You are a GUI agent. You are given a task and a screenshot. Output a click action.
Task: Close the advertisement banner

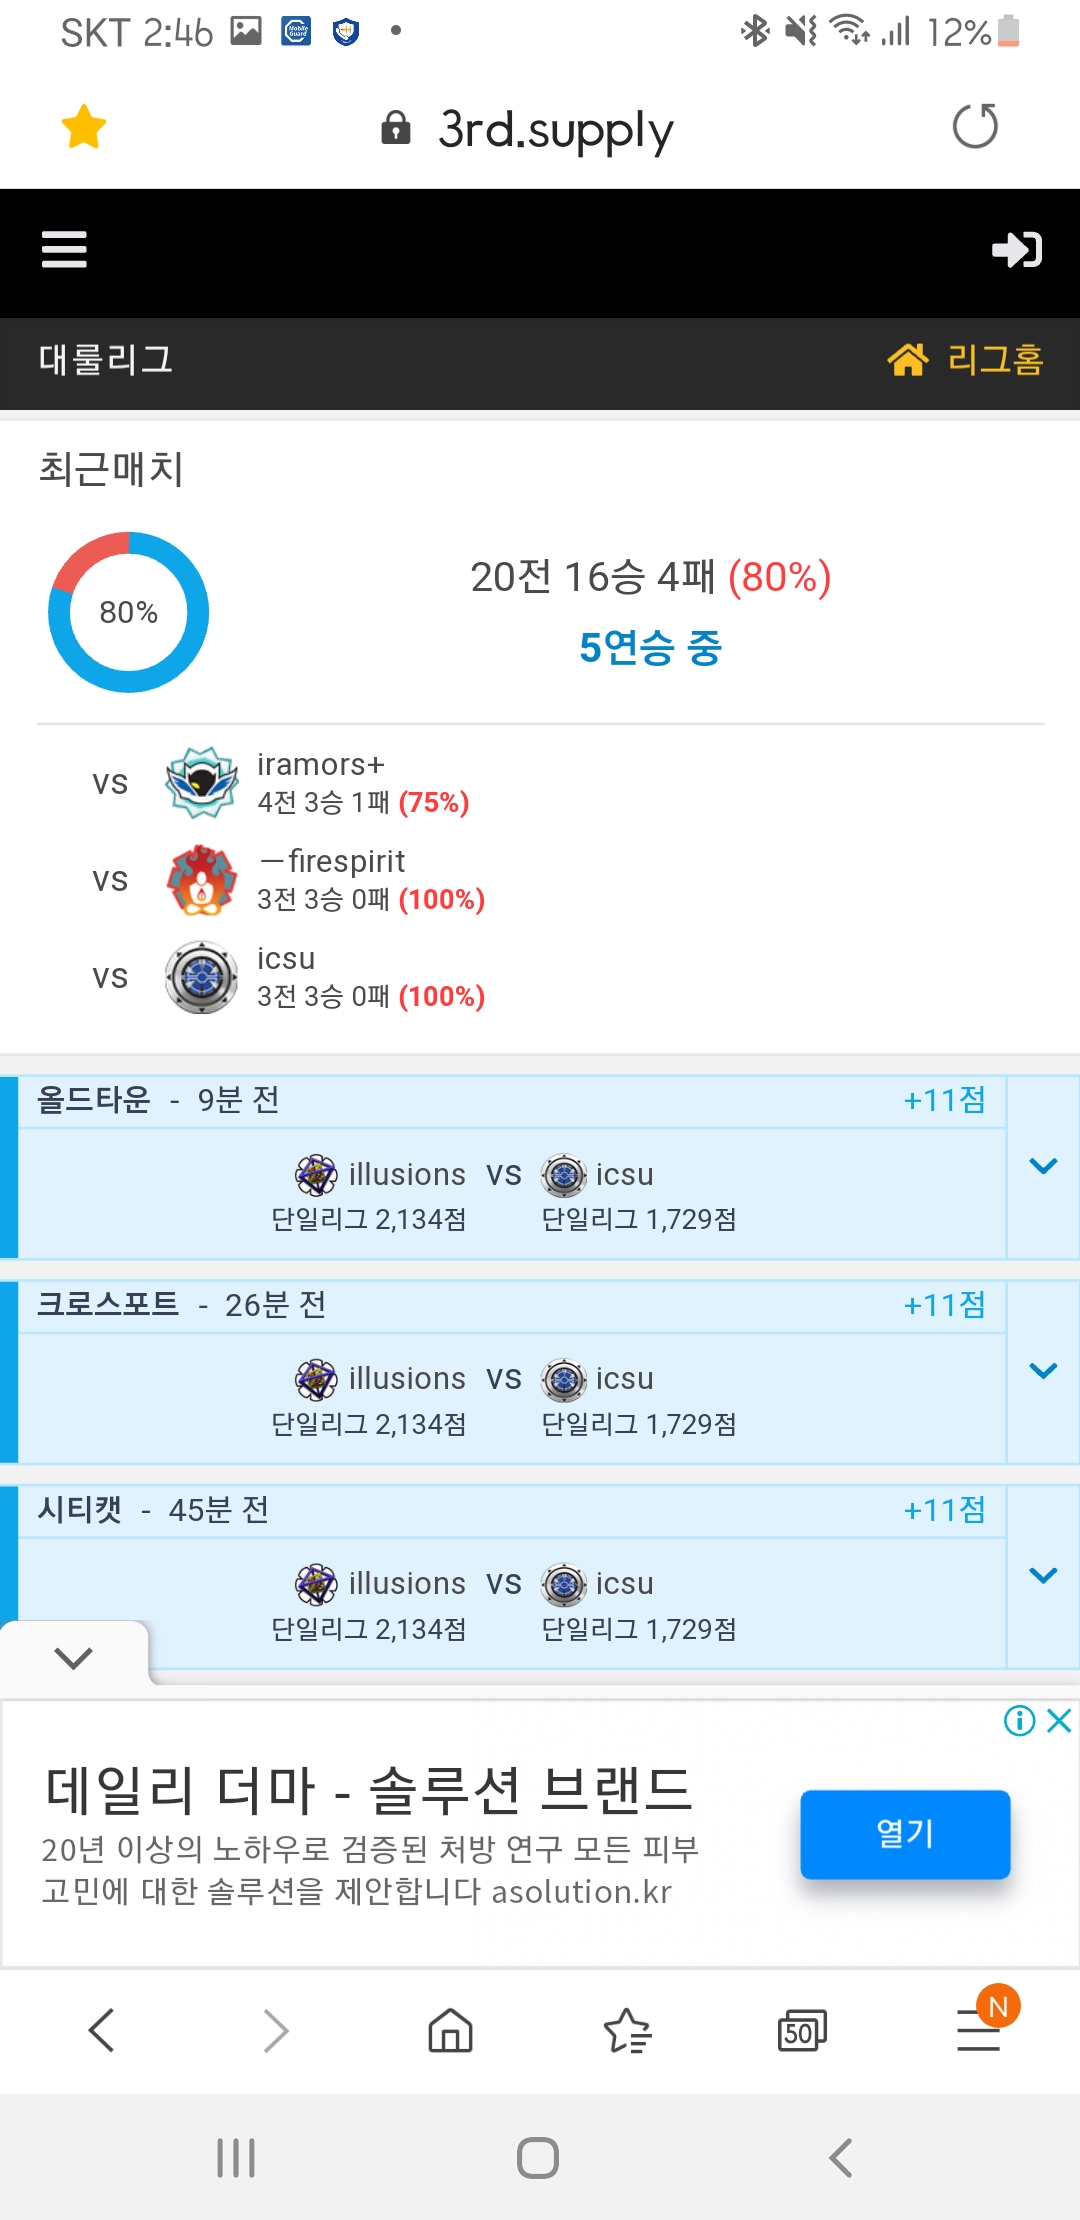tap(1059, 1720)
